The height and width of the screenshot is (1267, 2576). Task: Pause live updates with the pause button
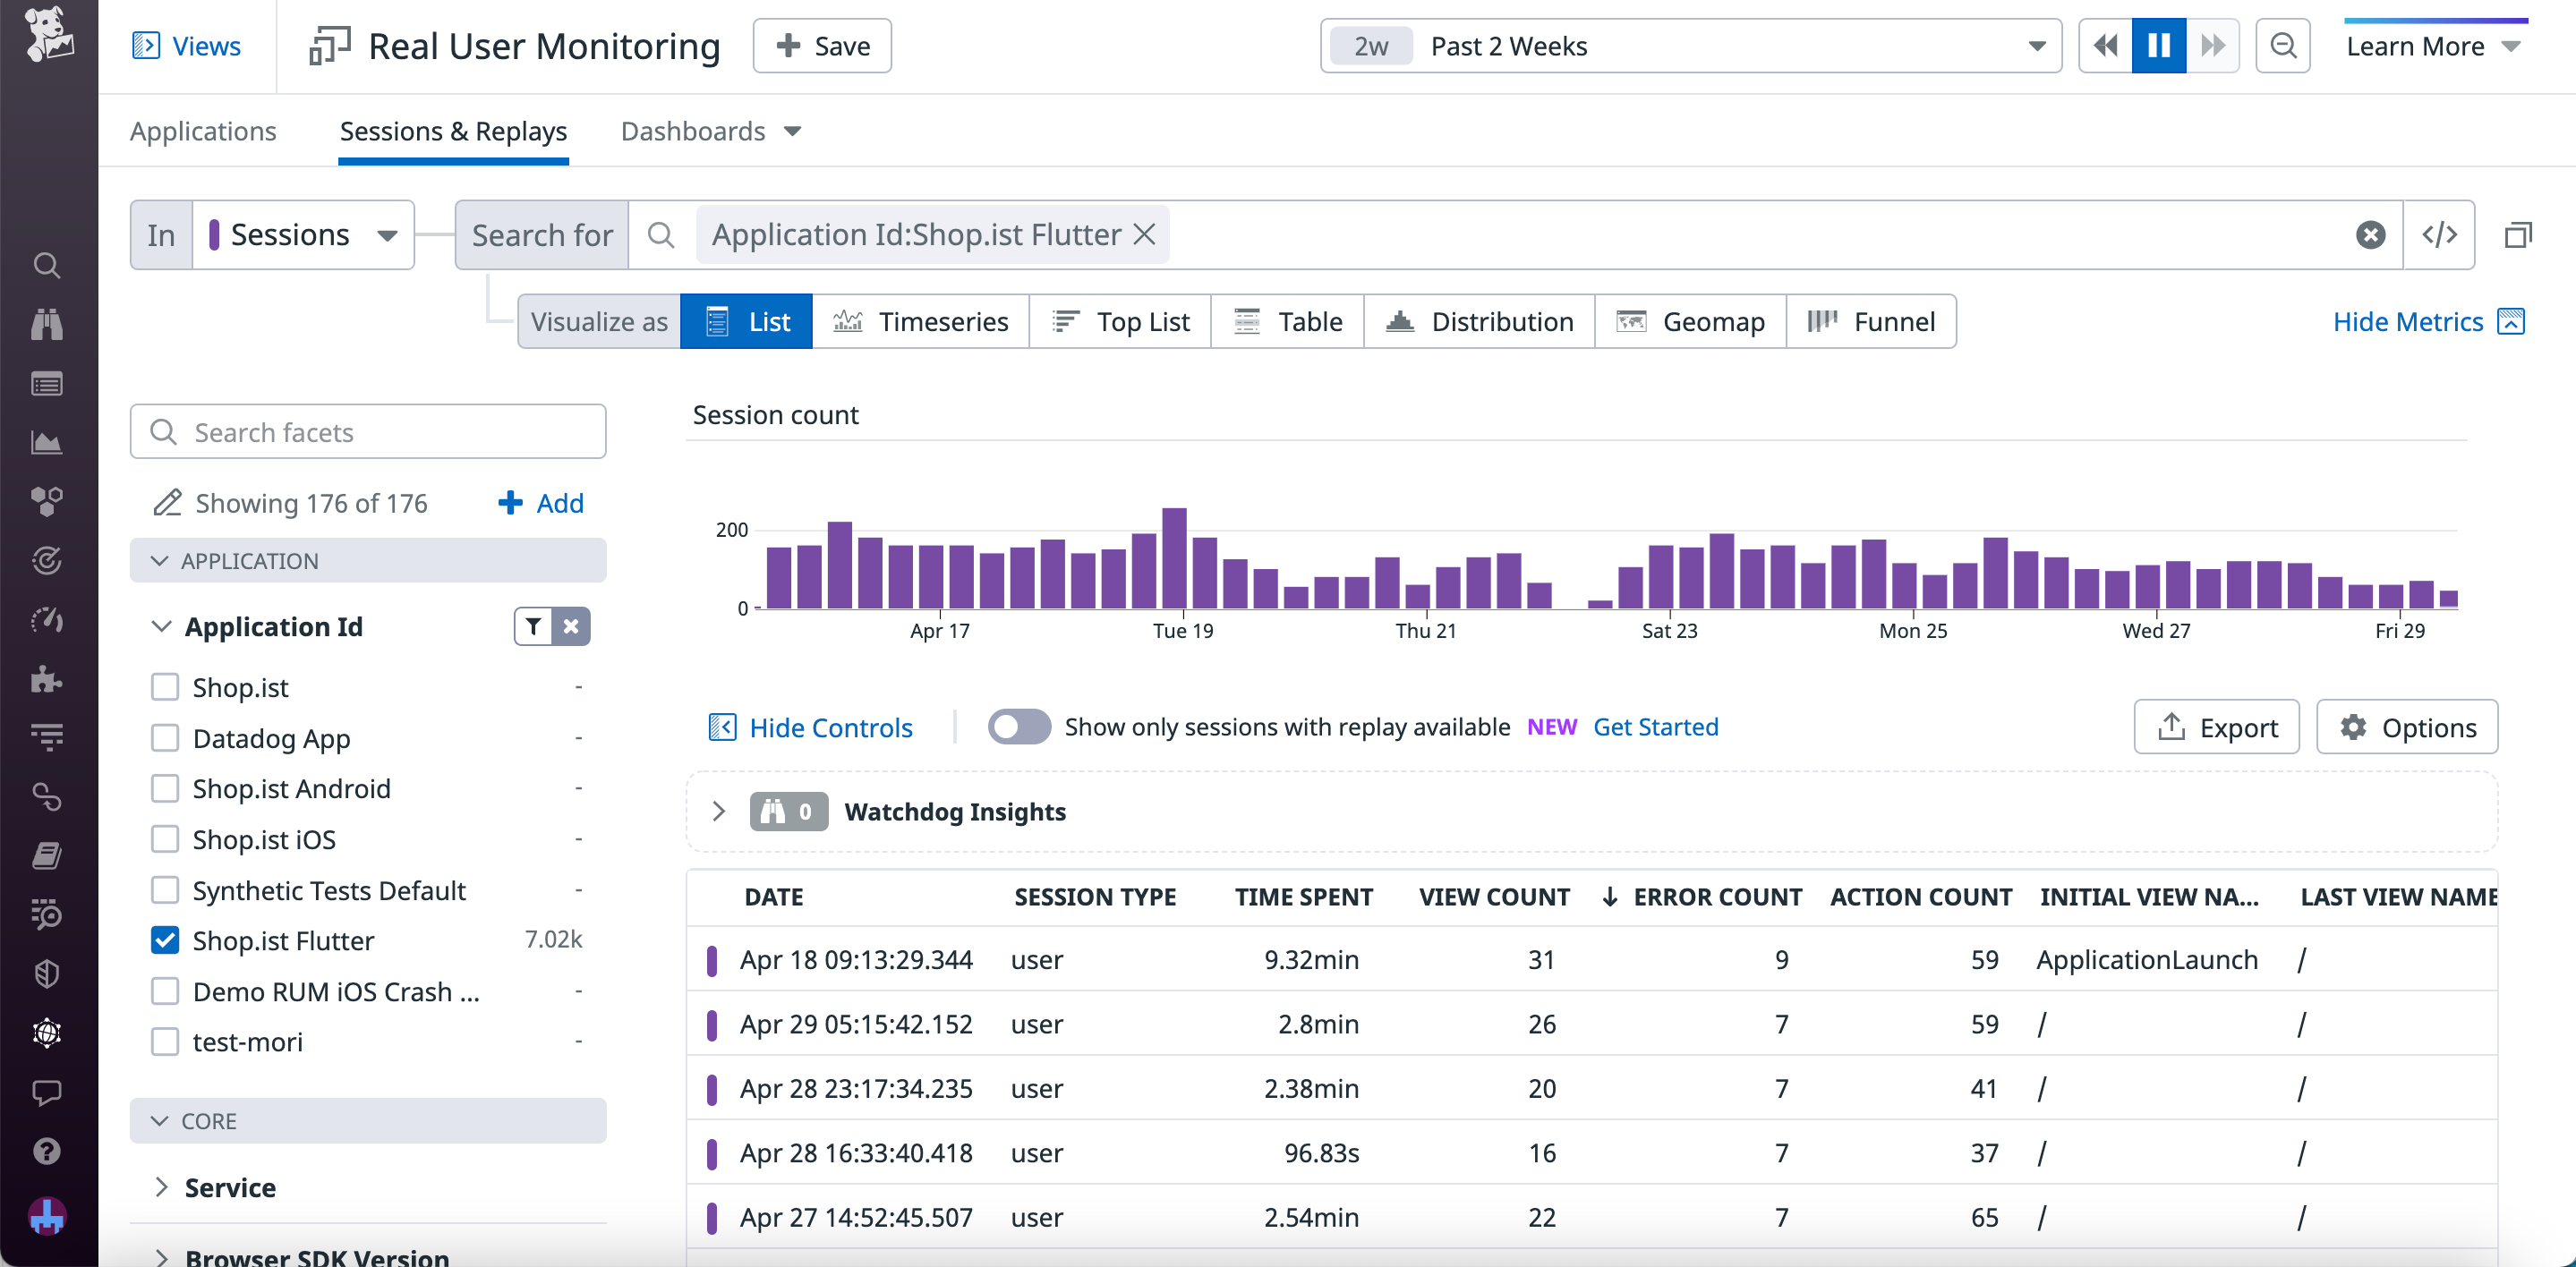coord(2158,46)
